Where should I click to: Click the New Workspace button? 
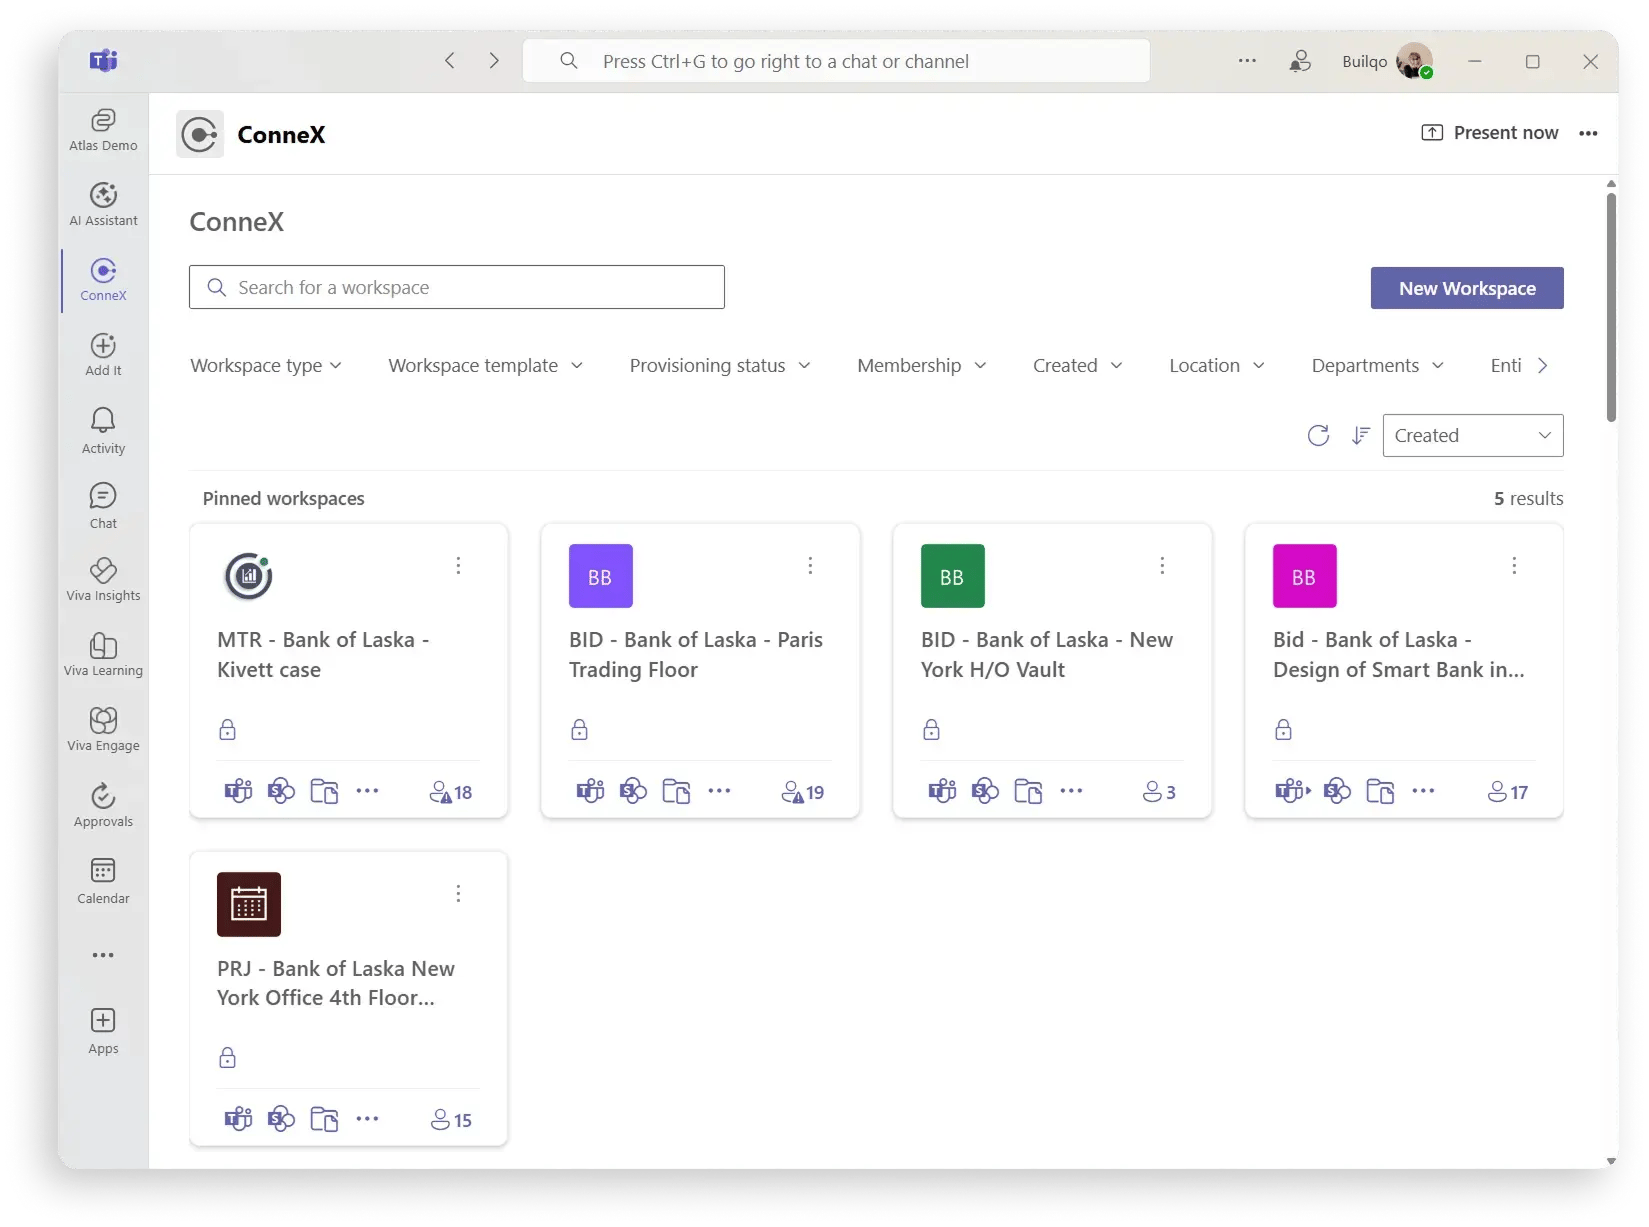pyautogui.click(x=1466, y=288)
